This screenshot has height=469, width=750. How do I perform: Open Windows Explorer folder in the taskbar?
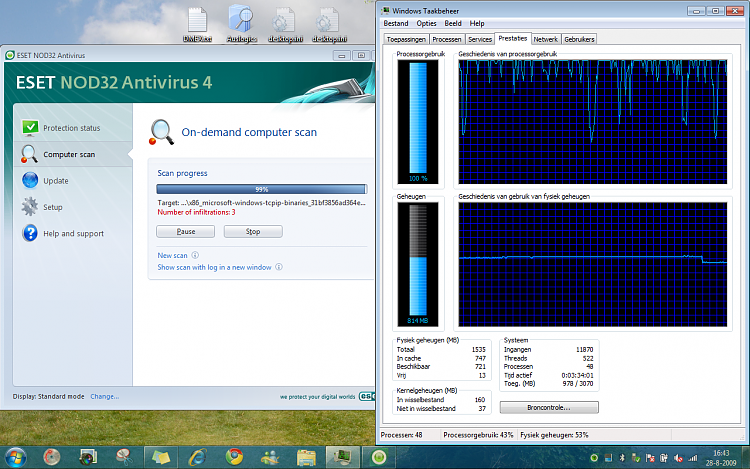coord(306,458)
